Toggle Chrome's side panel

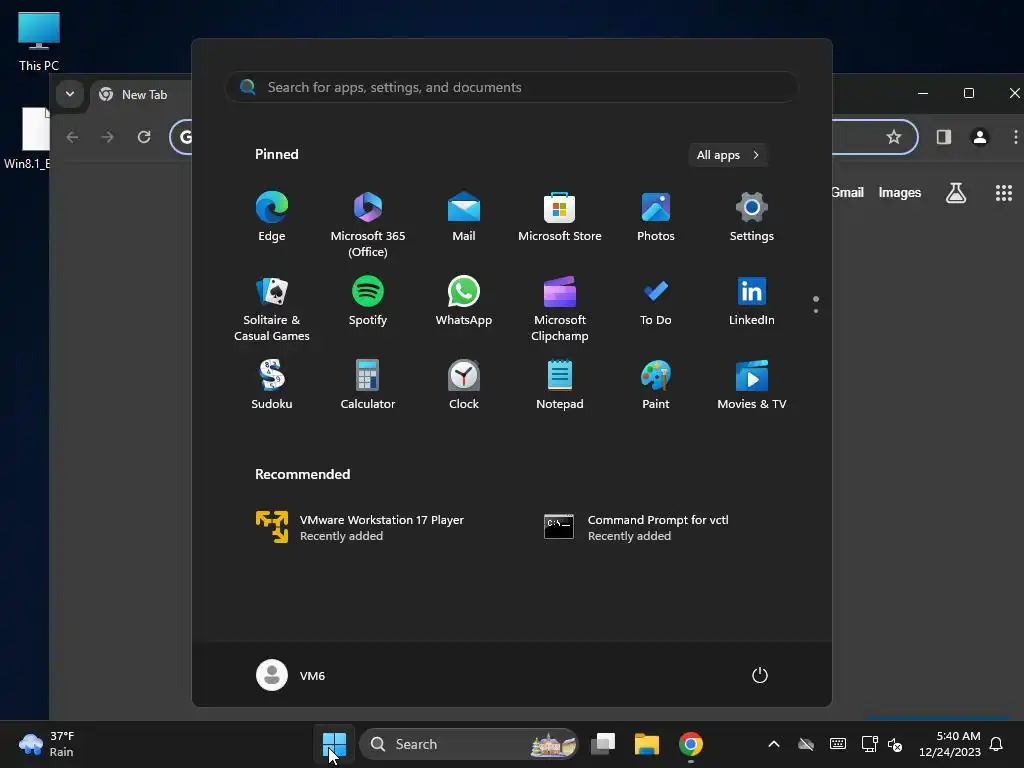[x=944, y=137]
